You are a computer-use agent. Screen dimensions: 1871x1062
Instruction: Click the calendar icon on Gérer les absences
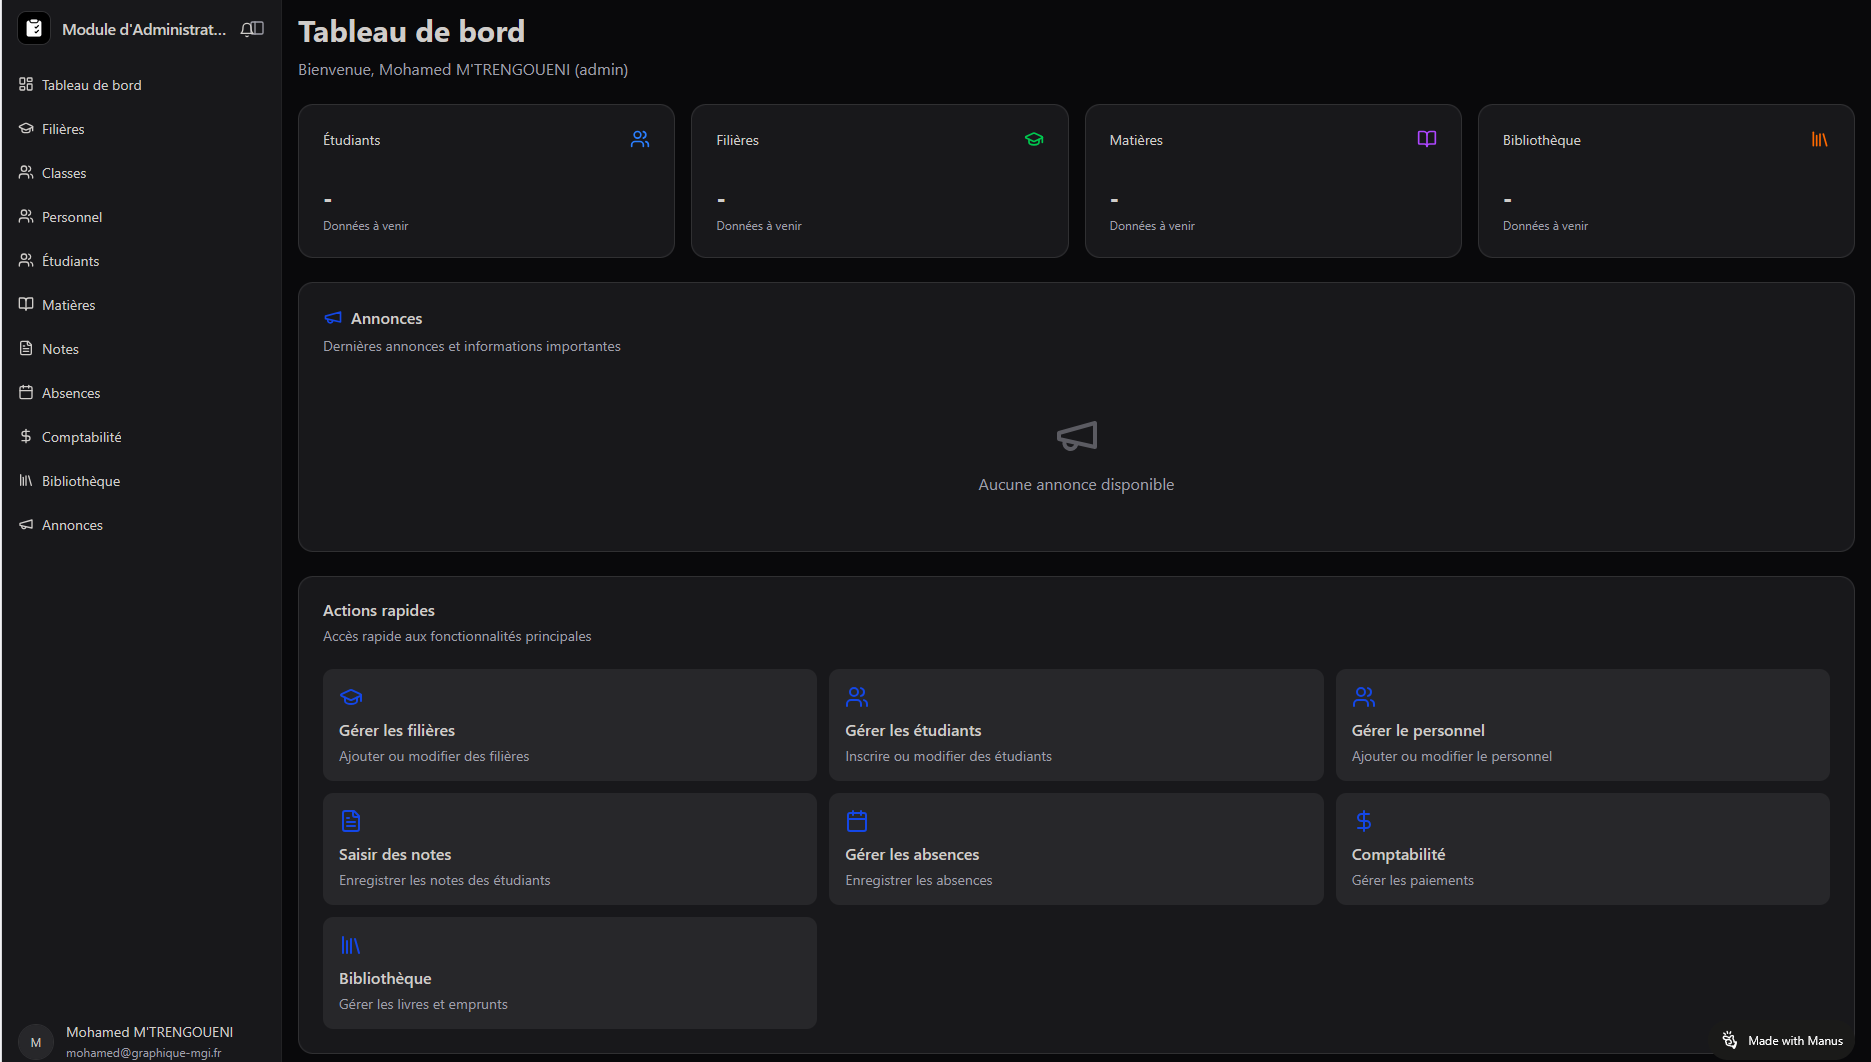(x=857, y=821)
